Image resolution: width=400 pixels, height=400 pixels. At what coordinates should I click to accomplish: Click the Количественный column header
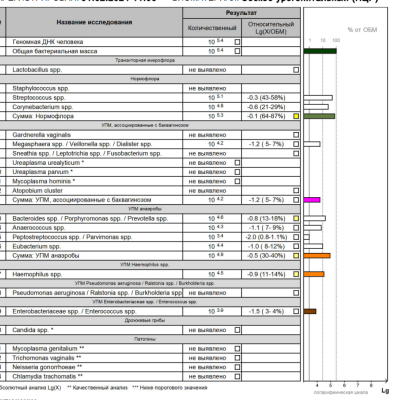point(212,28)
